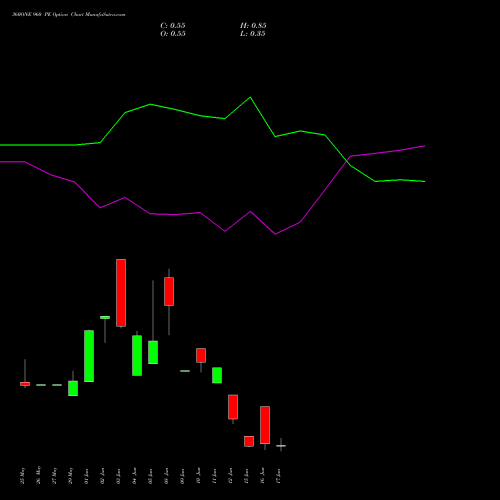
Task: Select the green candle for 29 May
Action: click(73, 388)
